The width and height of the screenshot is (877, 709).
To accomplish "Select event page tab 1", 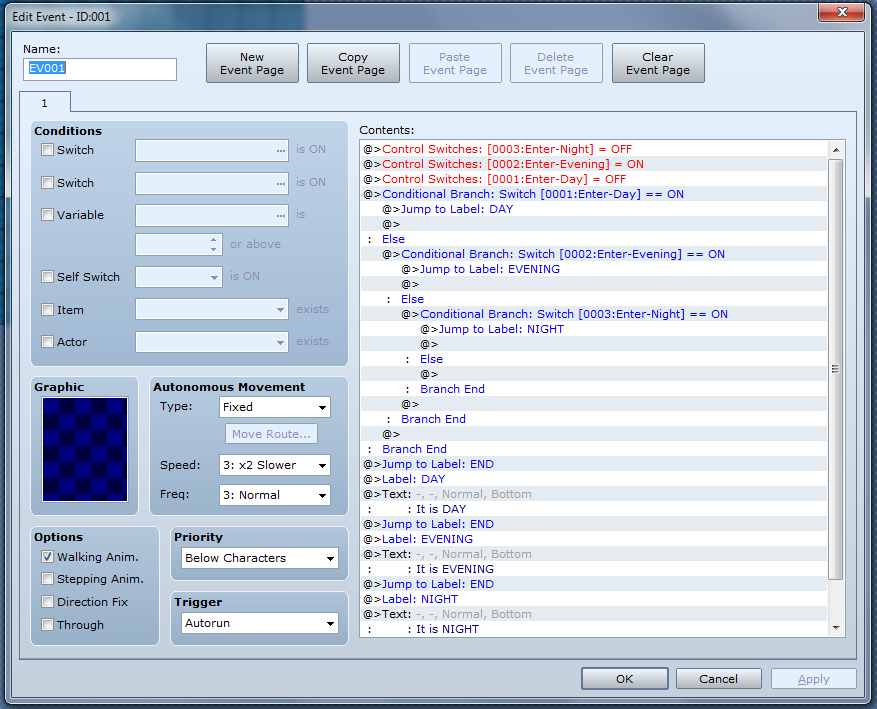I will (x=44, y=102).
